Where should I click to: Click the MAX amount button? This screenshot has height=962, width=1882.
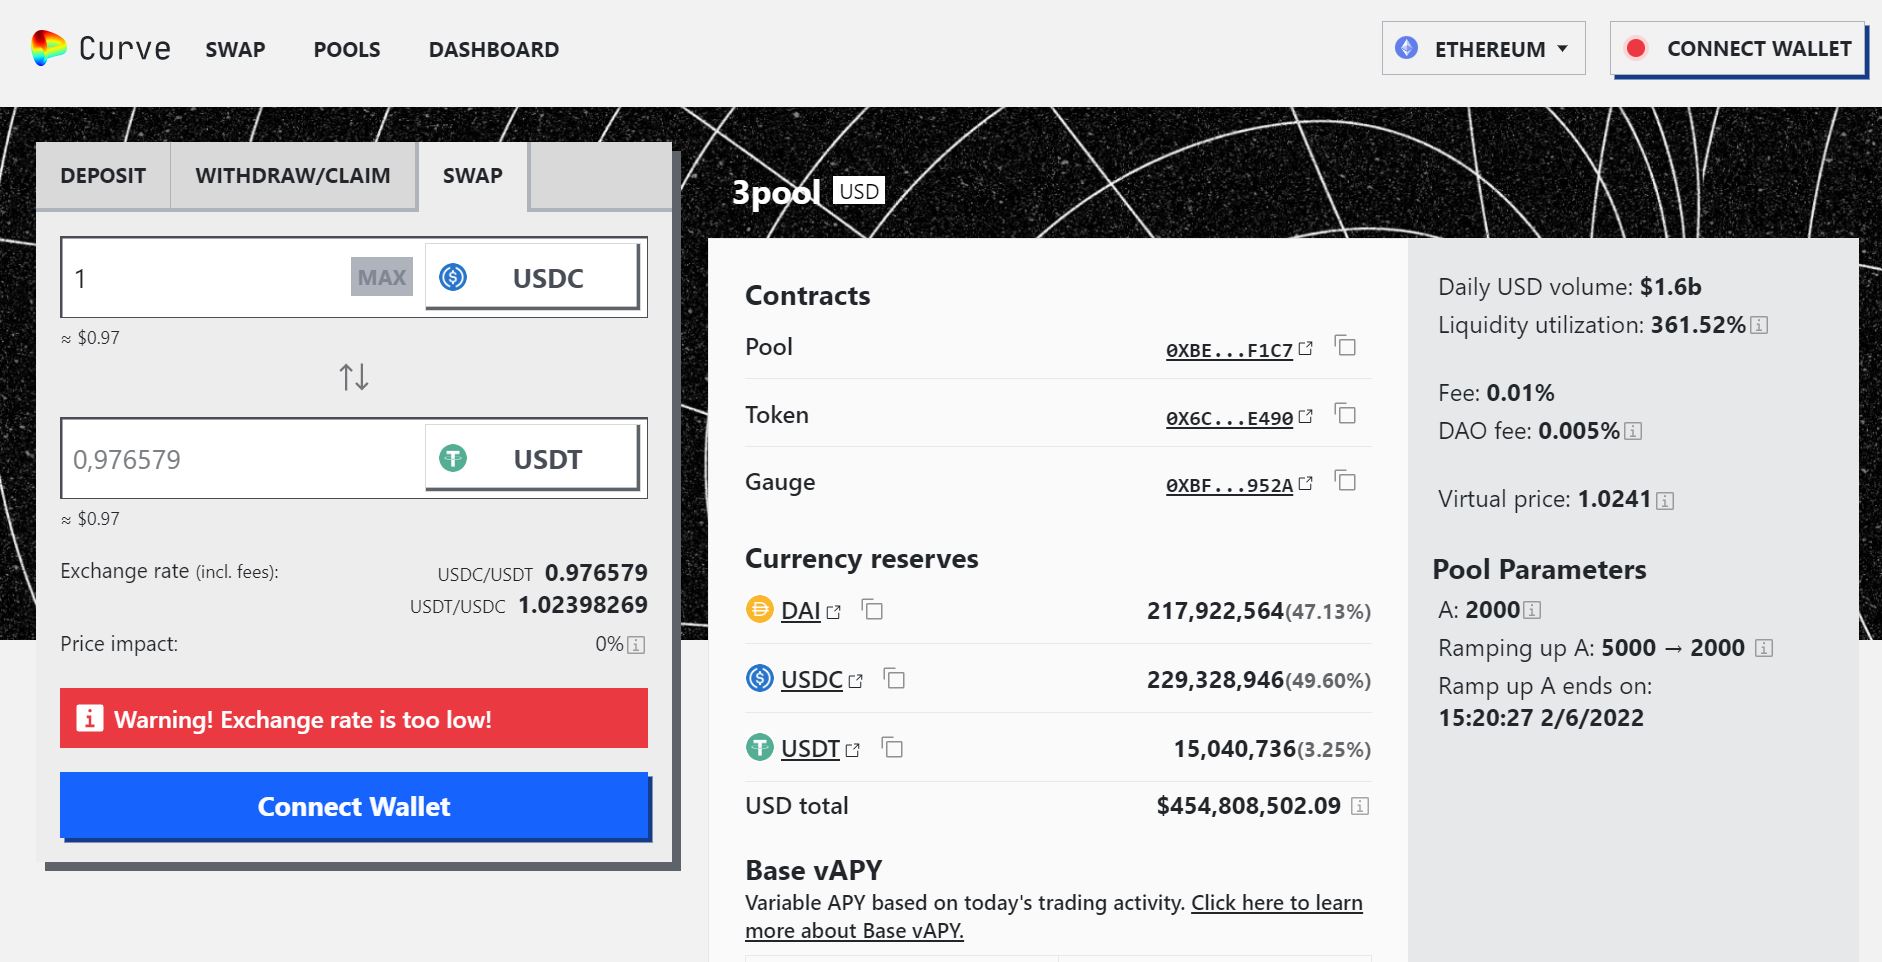382,277
